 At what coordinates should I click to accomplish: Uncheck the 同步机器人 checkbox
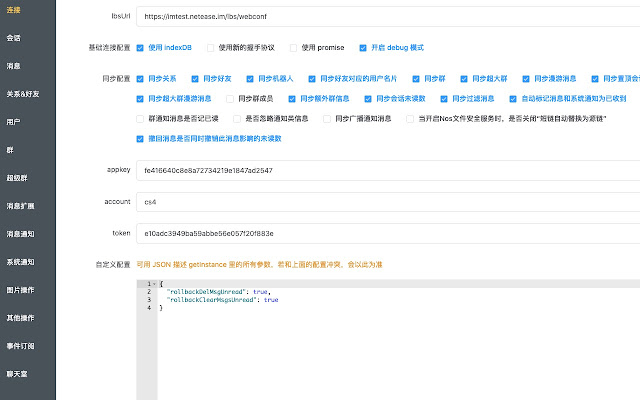click(x=250, y=79)
